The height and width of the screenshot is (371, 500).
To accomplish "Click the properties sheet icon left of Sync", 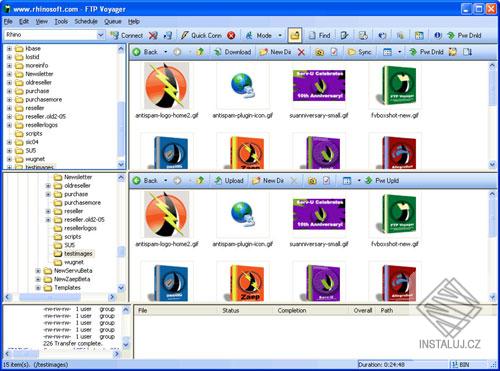I will tap(334, 52).
